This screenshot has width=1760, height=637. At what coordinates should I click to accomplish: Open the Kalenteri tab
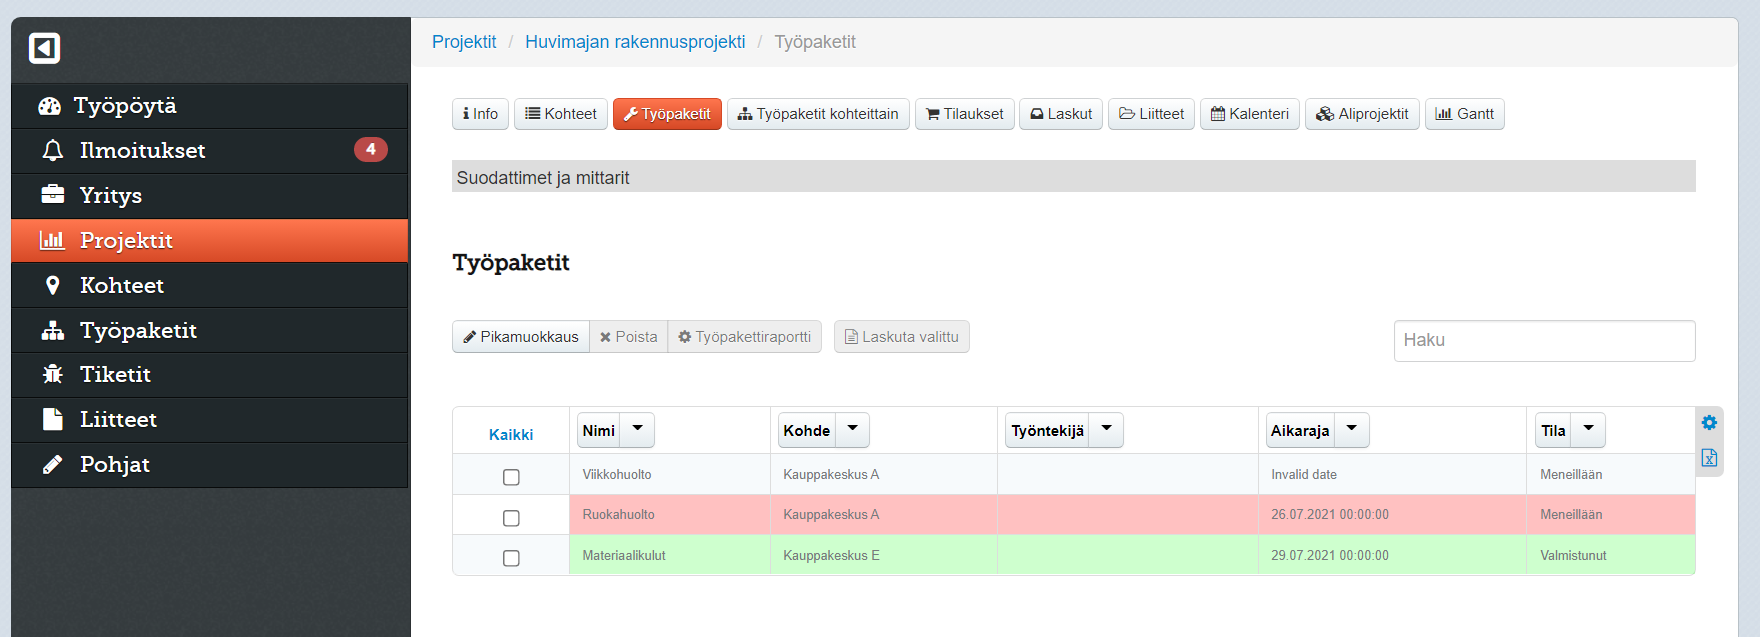click(x=1249, y=114)
